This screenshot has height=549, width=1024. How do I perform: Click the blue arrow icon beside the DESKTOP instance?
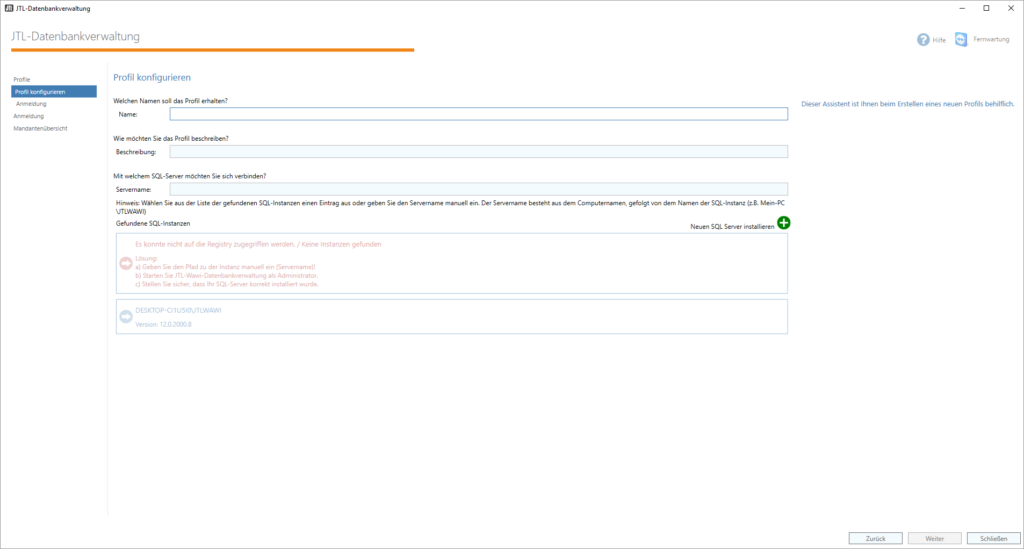coord(126,317)
